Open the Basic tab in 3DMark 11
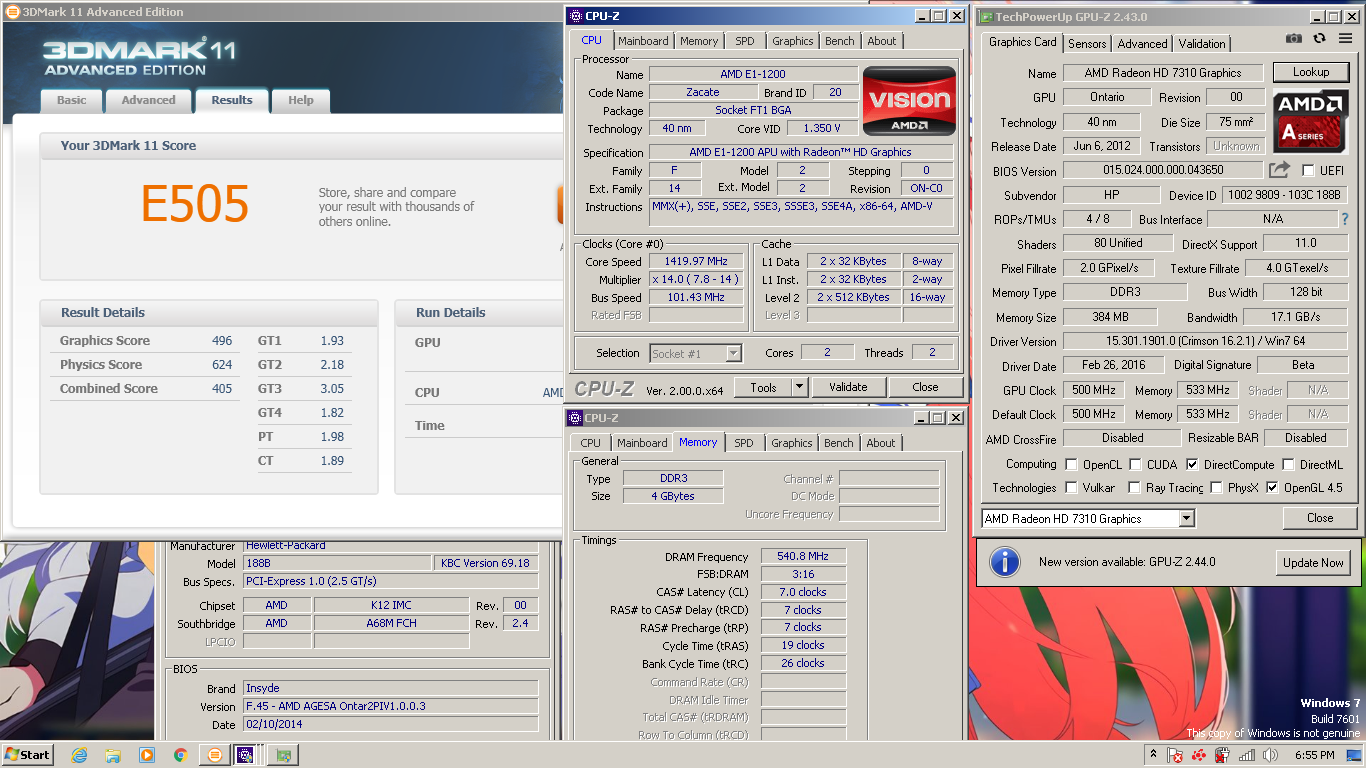Viewport: 1366px width, 768px height. tap(72, 100)
